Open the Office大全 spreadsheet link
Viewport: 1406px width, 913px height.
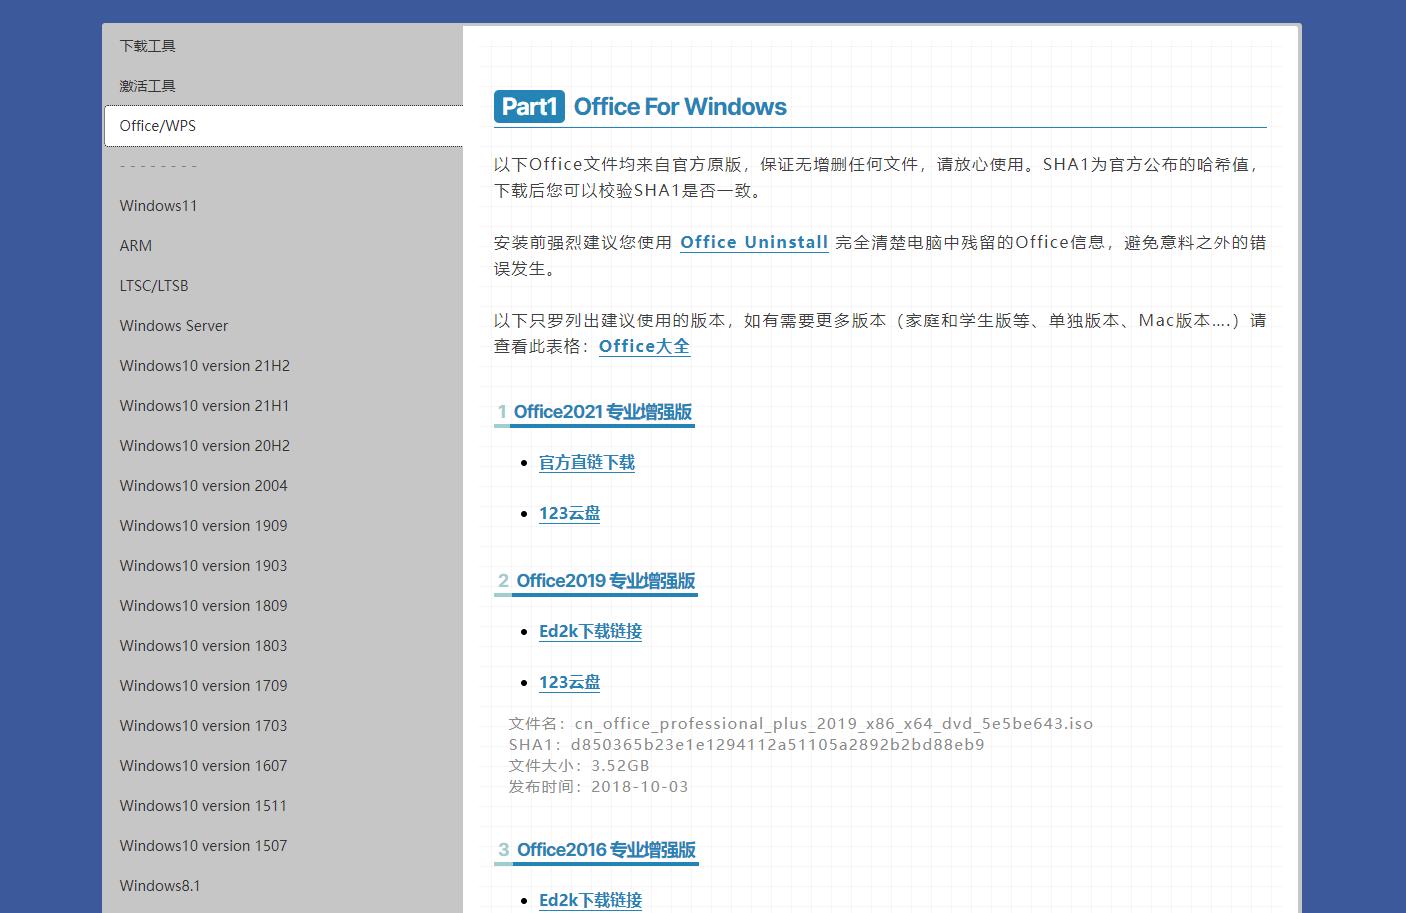point(644,346)
